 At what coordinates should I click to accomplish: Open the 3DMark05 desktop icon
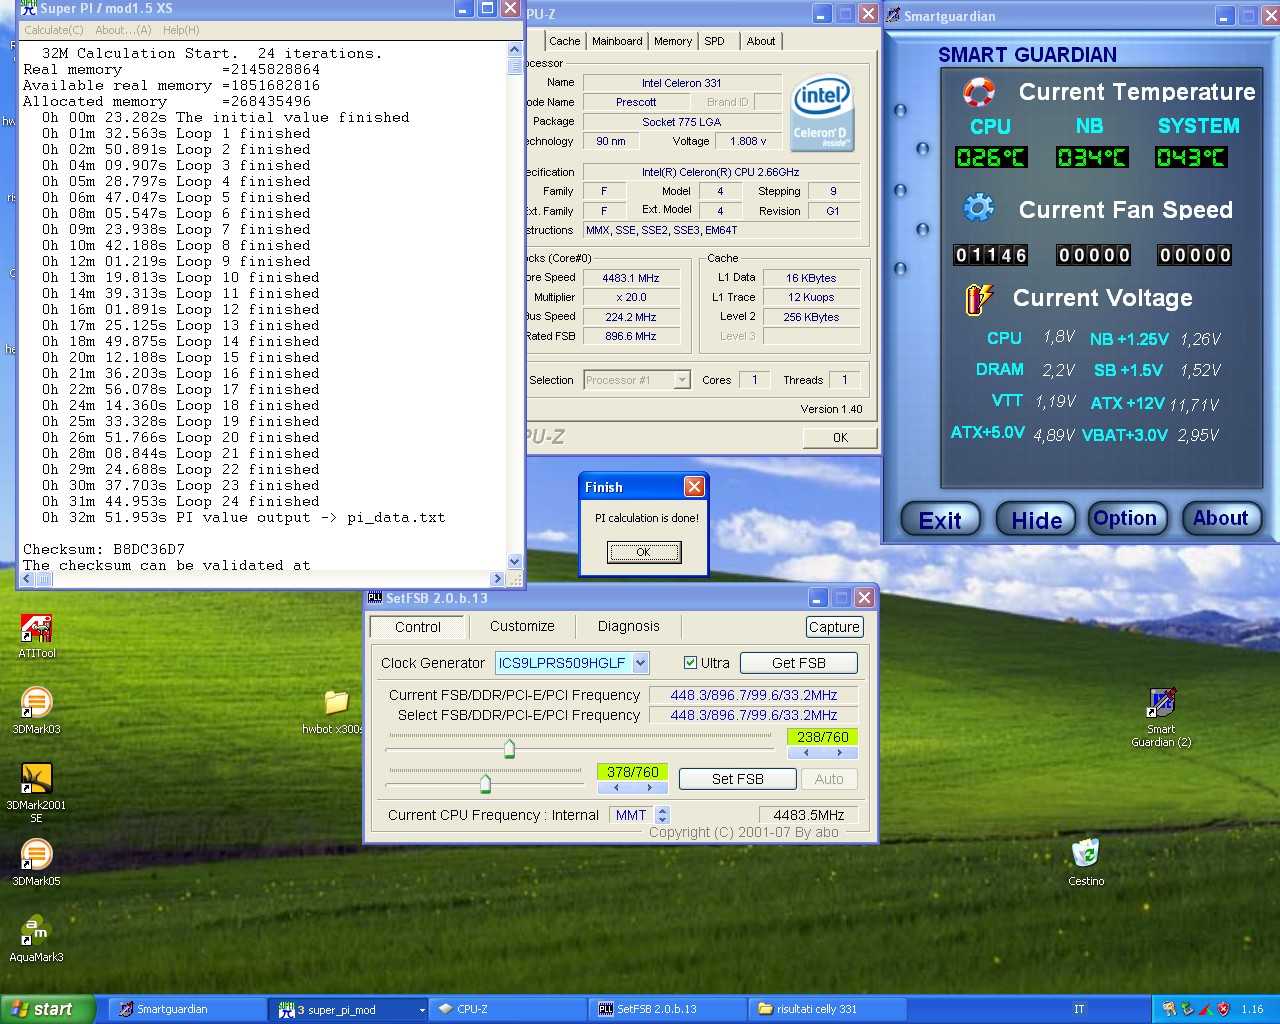[36, 862]
